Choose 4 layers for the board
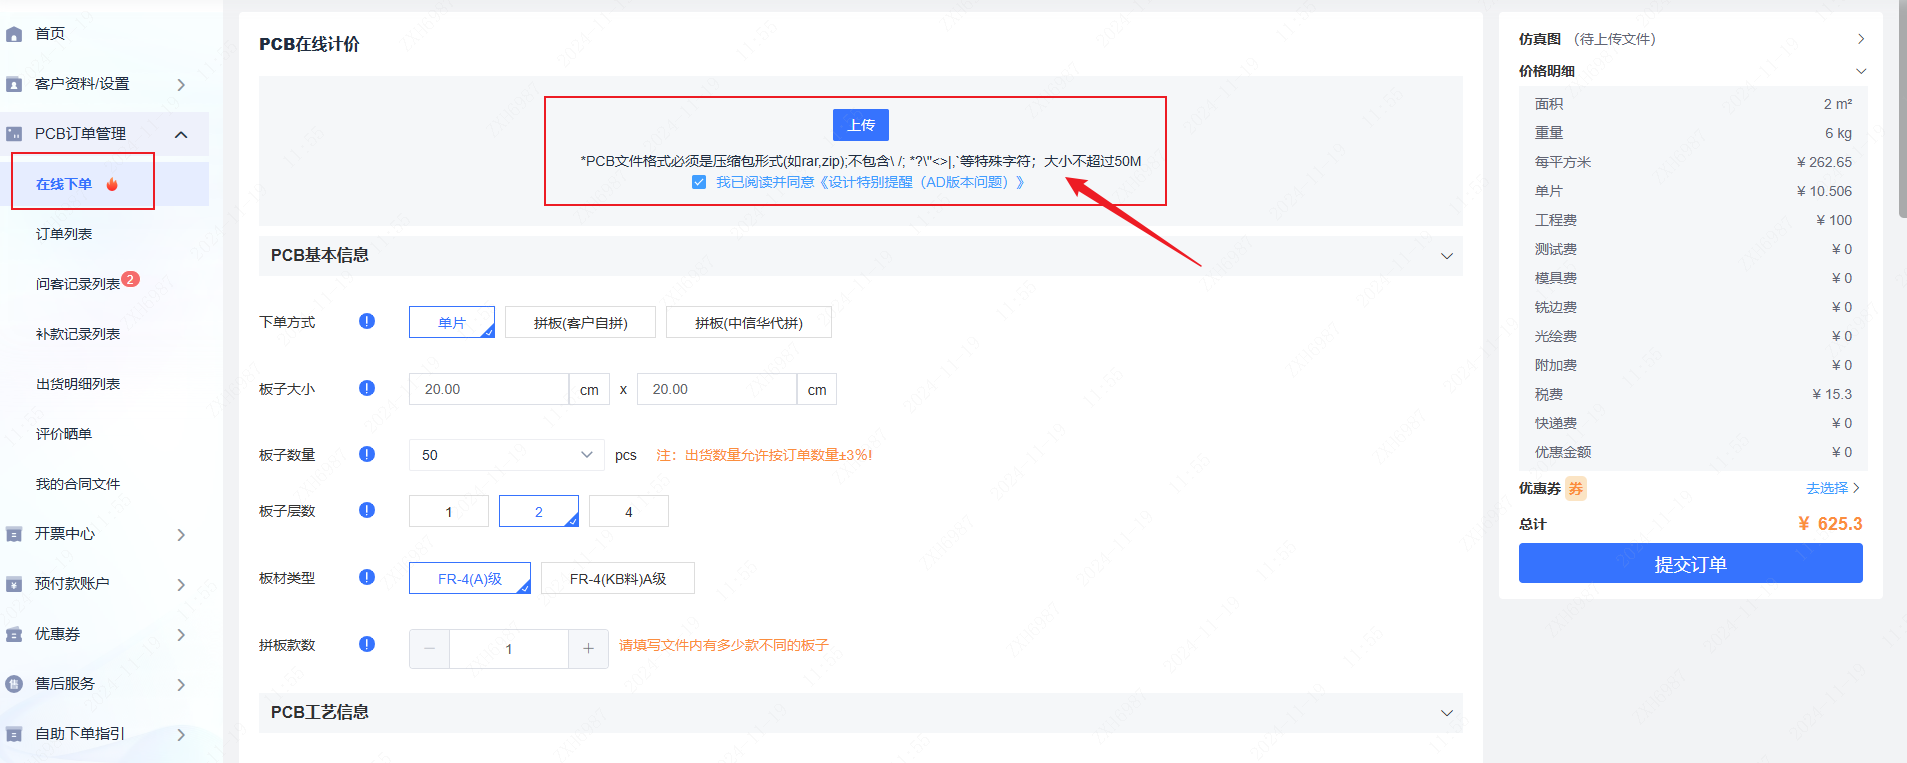This screenshot has width=1907, height=763. [x=629, y=511]
